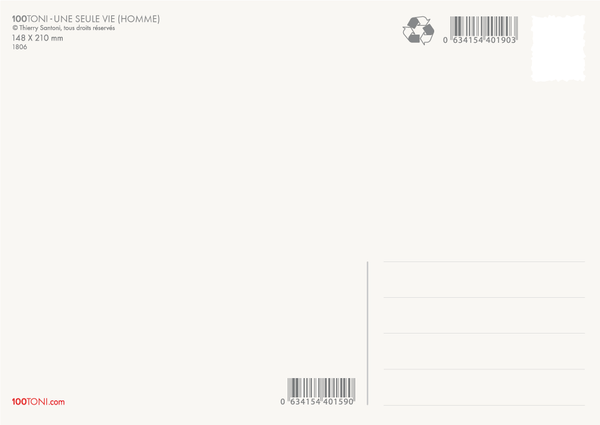This screenshot has height=425, width=600.
Task: Click the barcode number ending in 401590
Action: [x=319, y=402]
